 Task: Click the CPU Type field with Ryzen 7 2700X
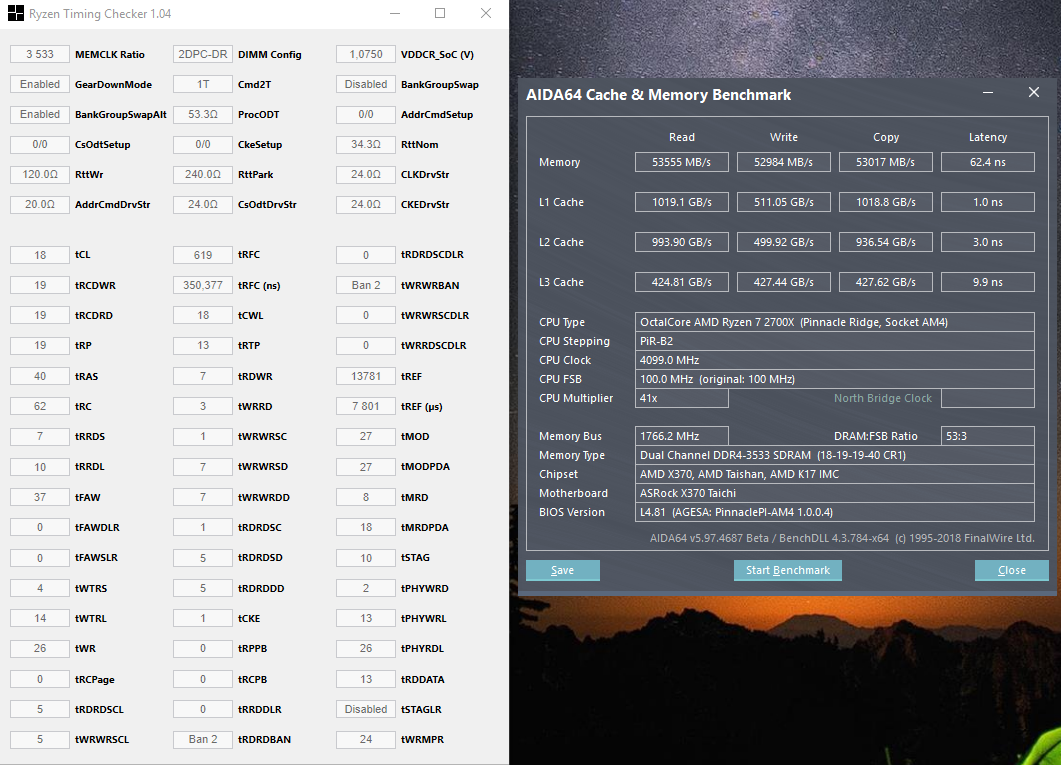[x=834, y=322]
